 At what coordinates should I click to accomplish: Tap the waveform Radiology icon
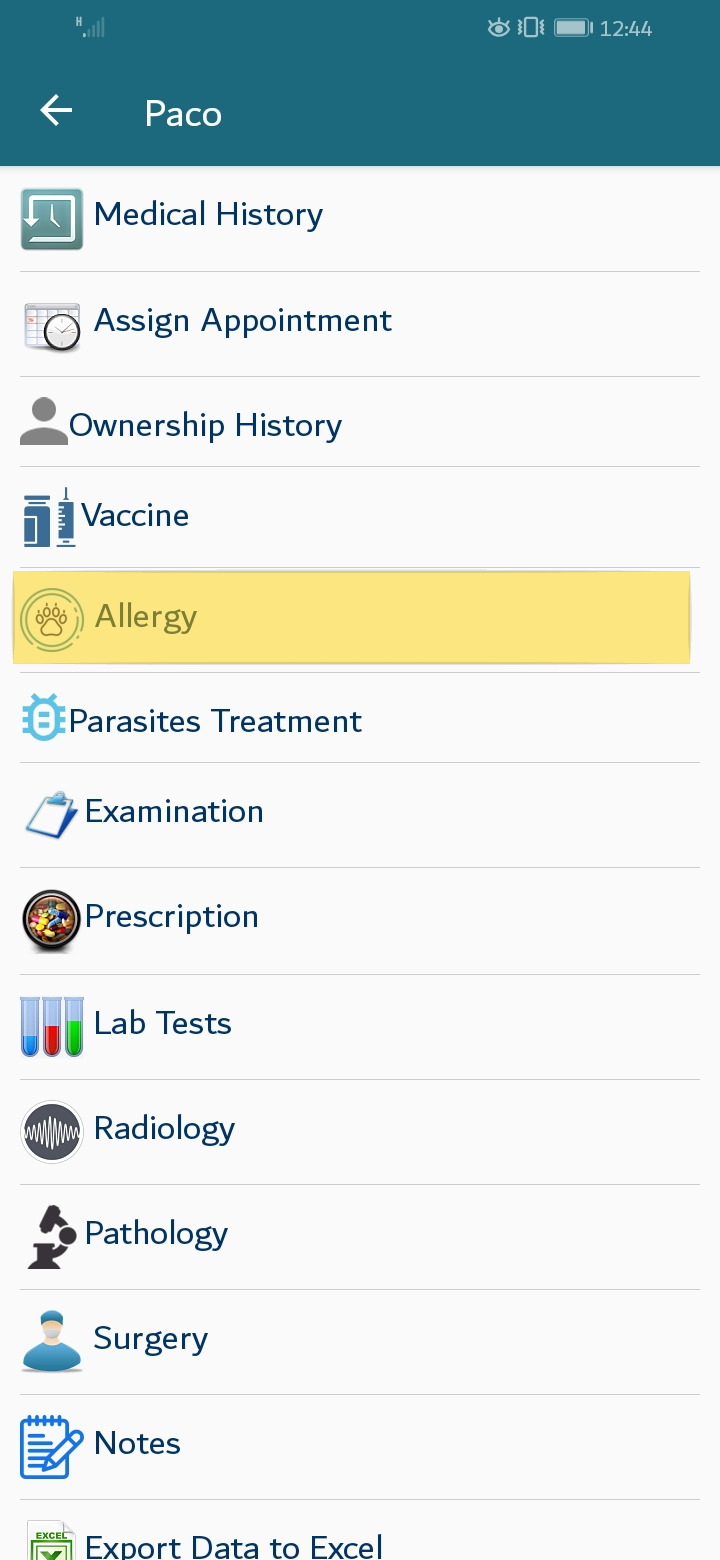(x=52, y=1132)
